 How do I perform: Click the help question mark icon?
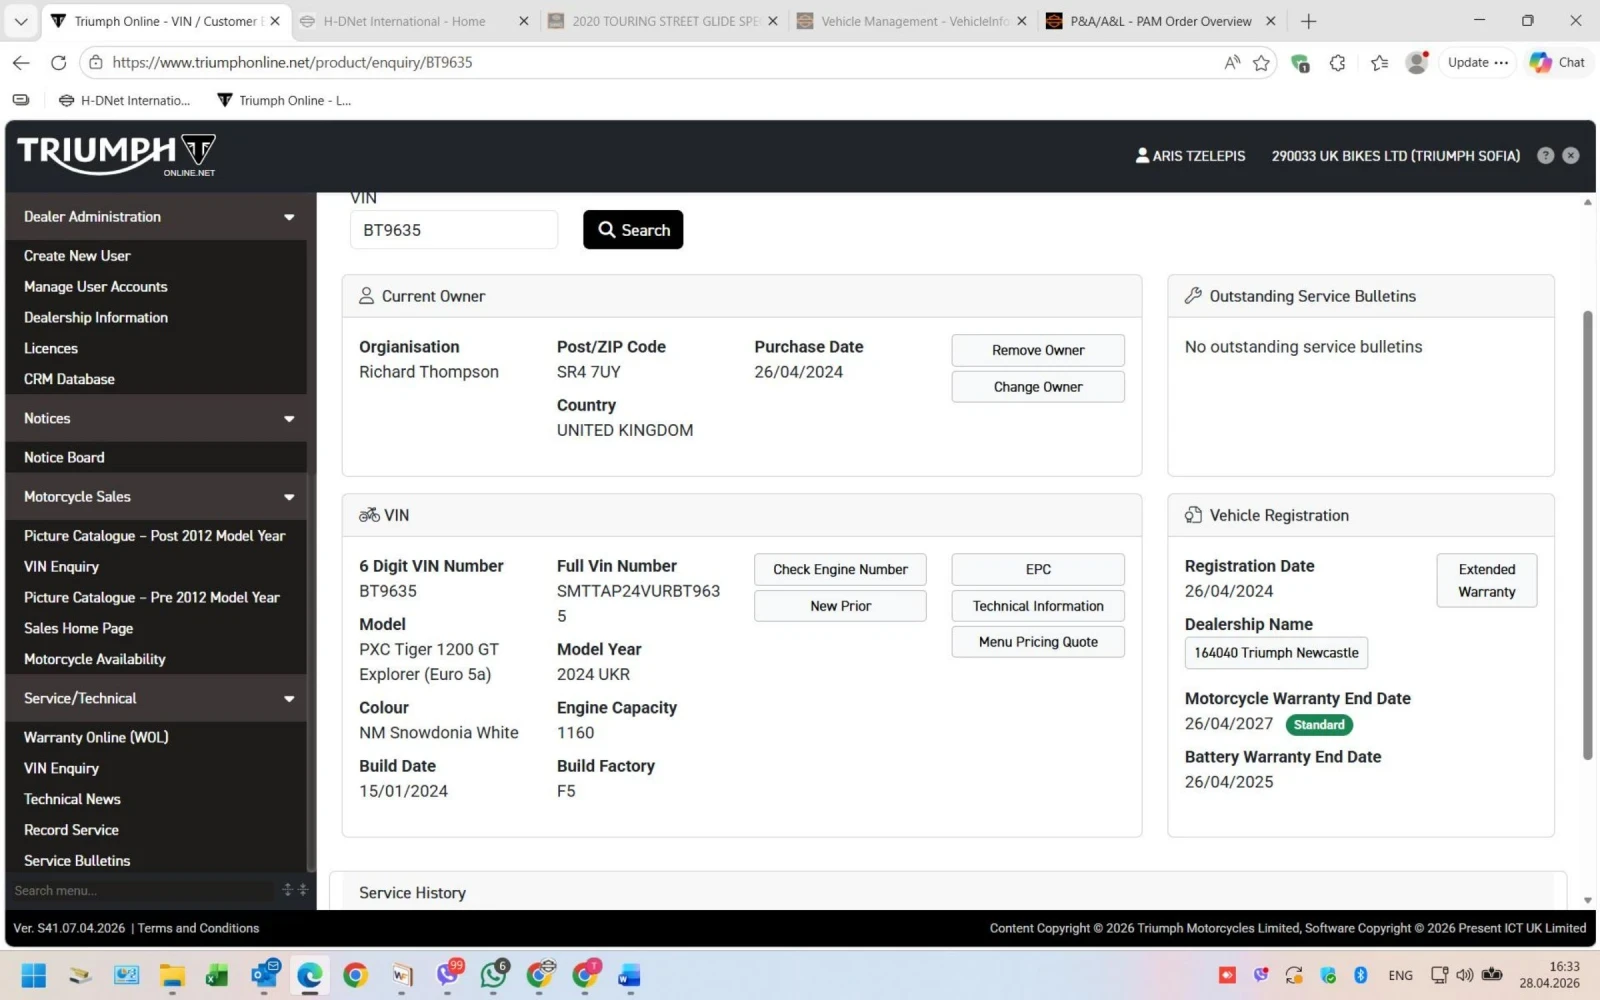coord(1545,156)
